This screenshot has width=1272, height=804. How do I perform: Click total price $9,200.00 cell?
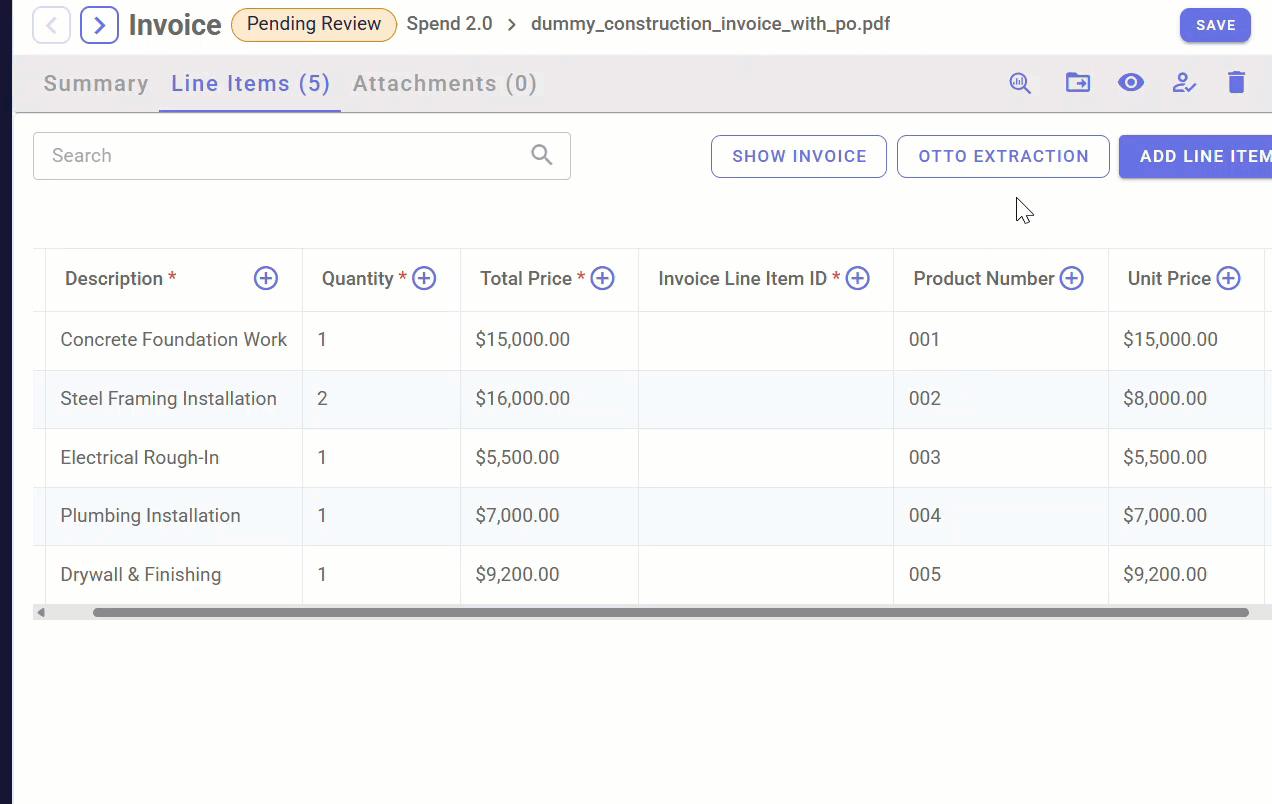549,575
